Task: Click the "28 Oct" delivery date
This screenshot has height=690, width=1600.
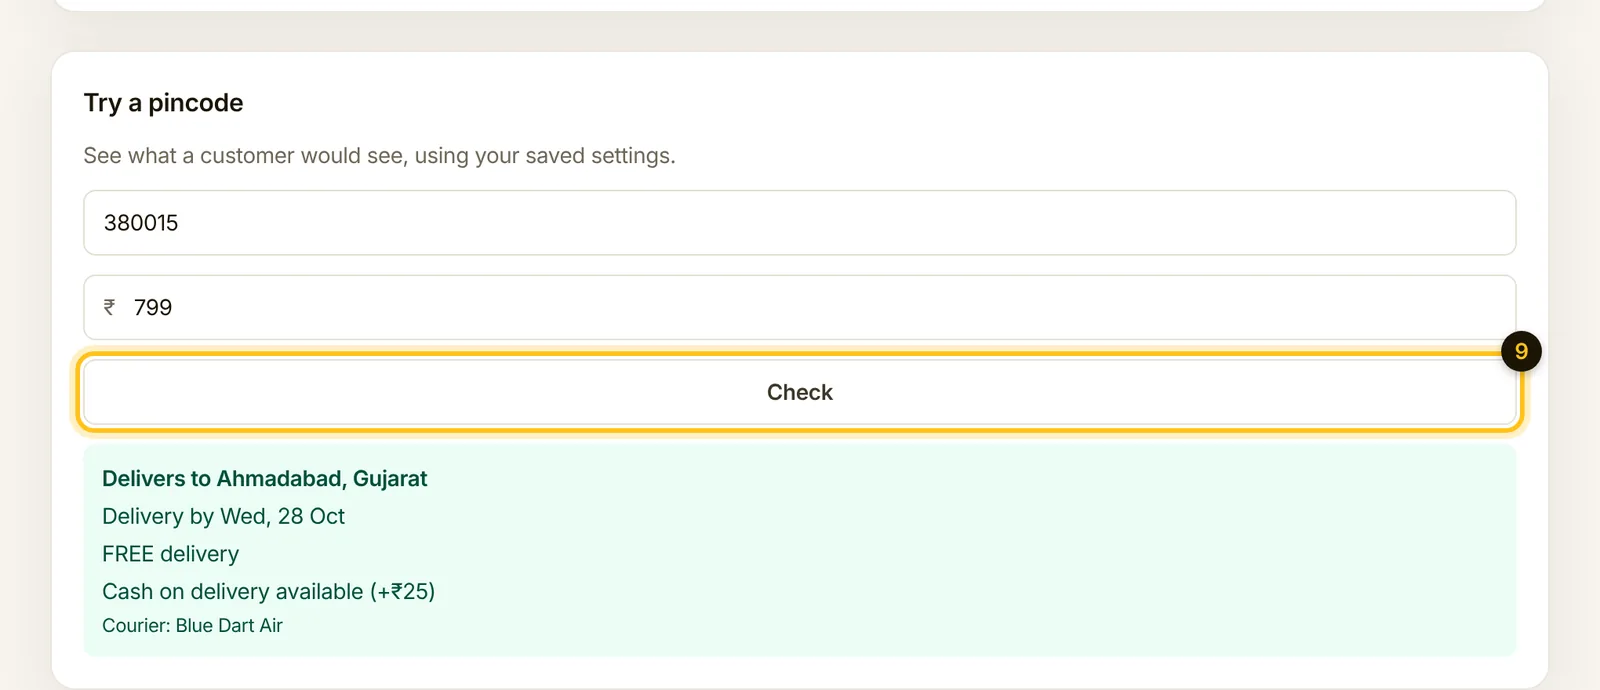Action: pos(311,516)
